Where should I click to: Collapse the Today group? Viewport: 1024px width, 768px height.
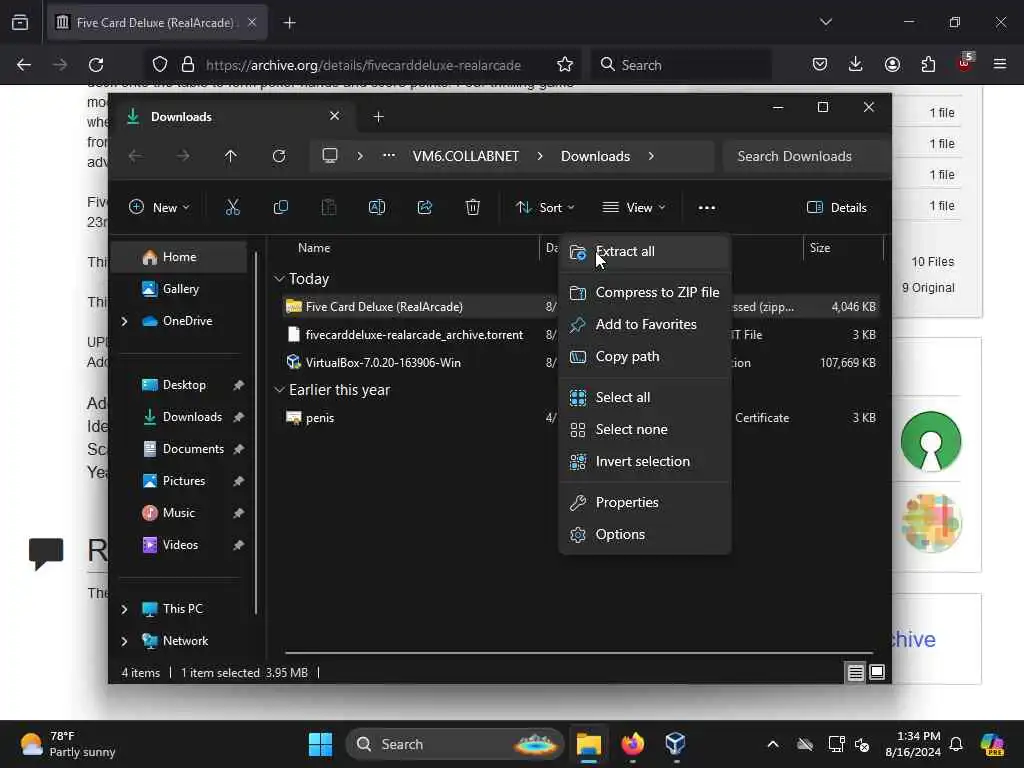[279, 279]
